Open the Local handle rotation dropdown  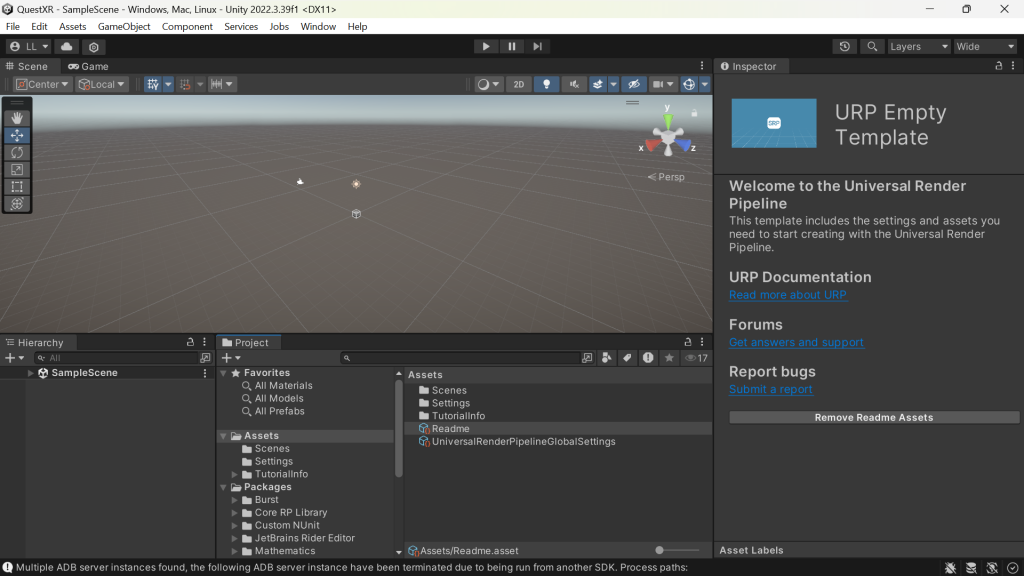(x=101, y=84)
